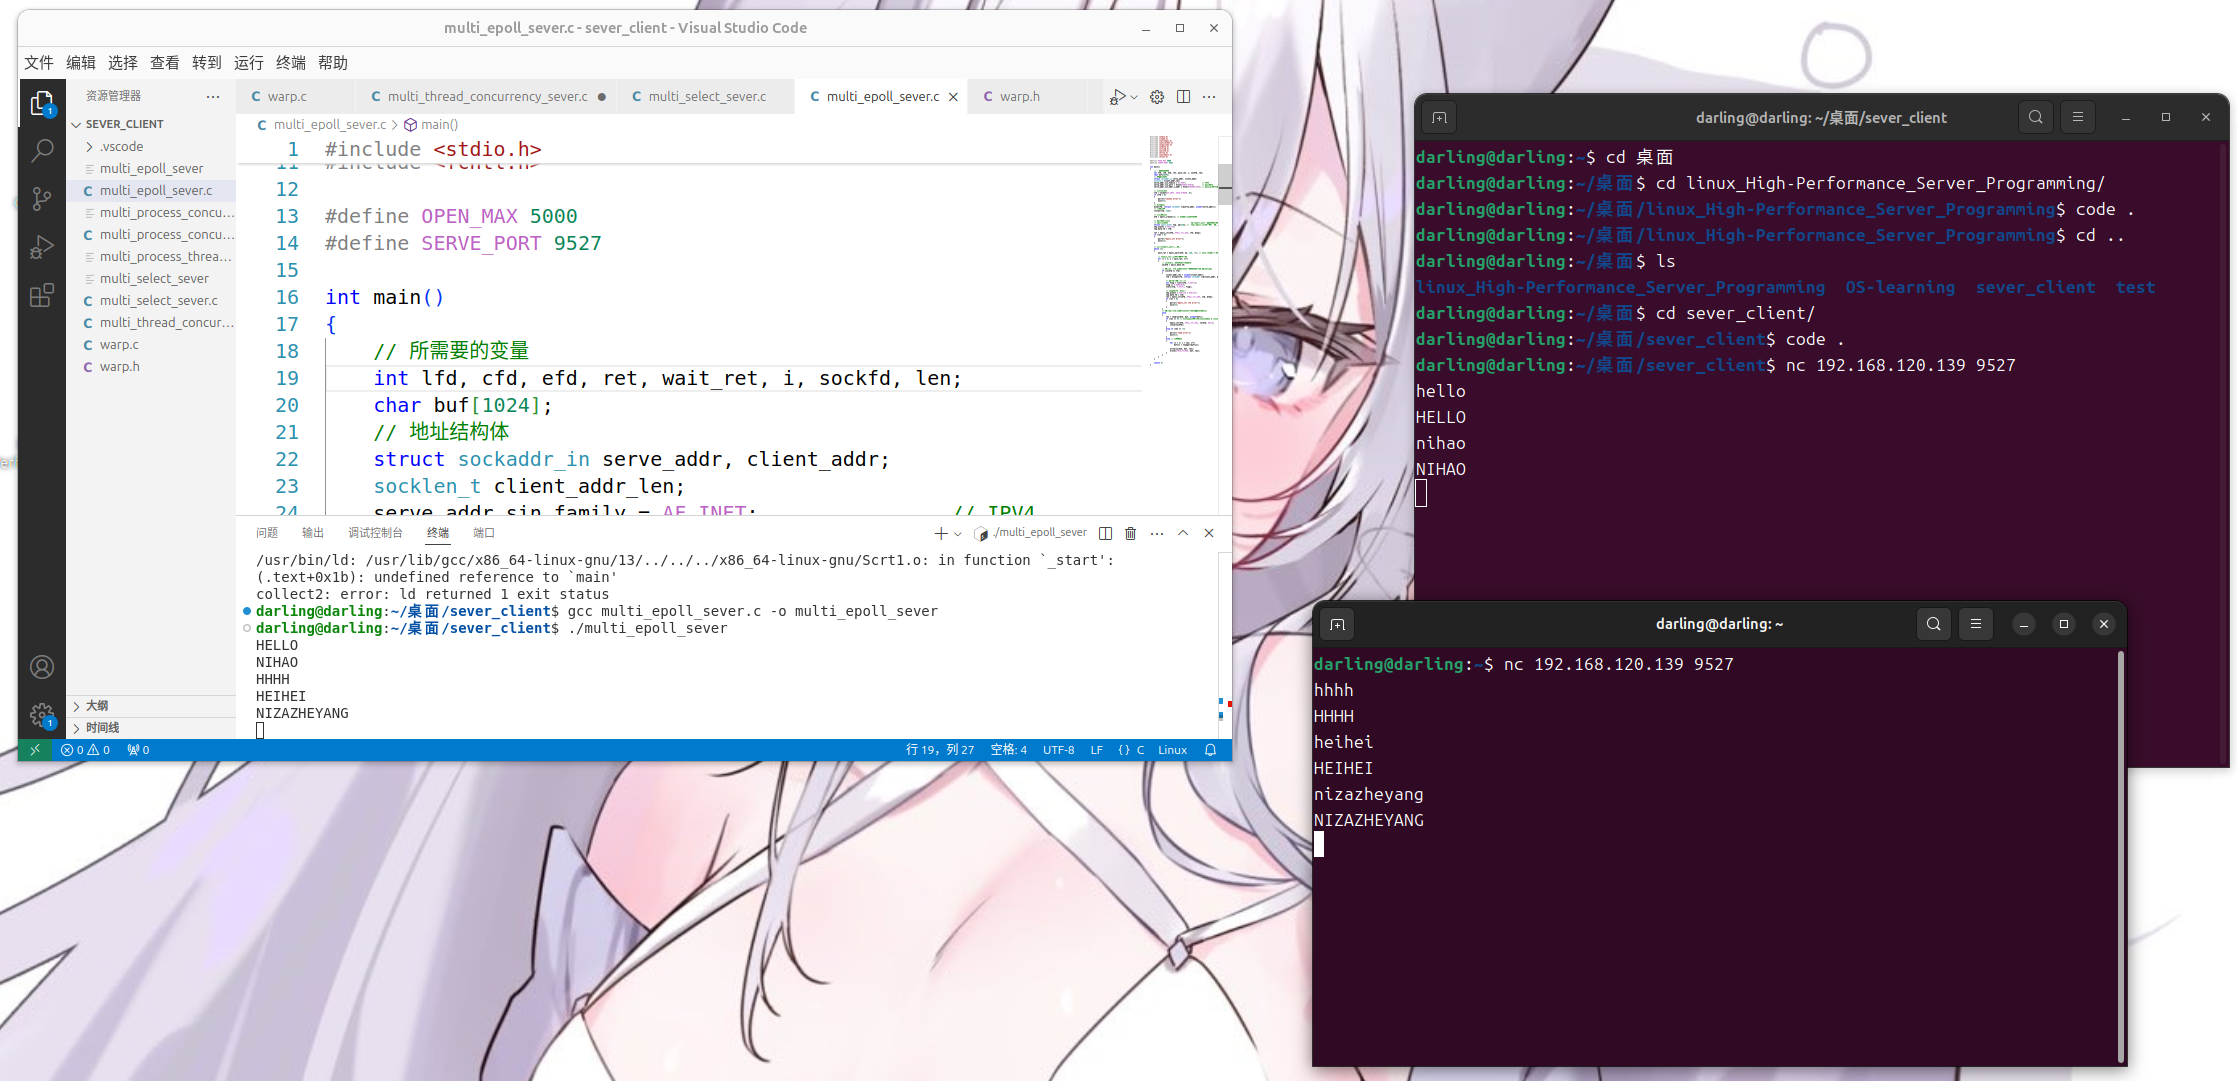Switch to 调试控制台 panel tab

(375, 533)
